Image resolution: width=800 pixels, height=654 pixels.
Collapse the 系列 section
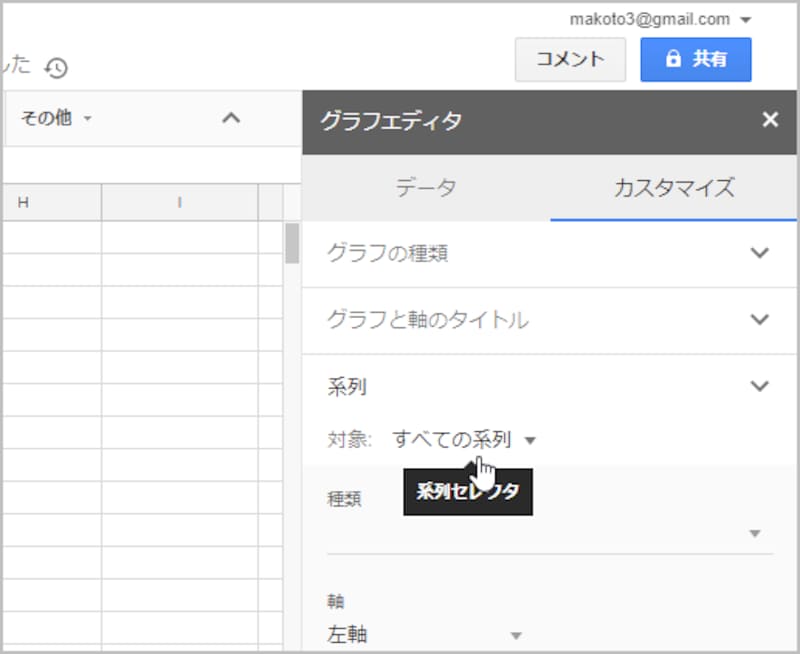click(757, 386)
